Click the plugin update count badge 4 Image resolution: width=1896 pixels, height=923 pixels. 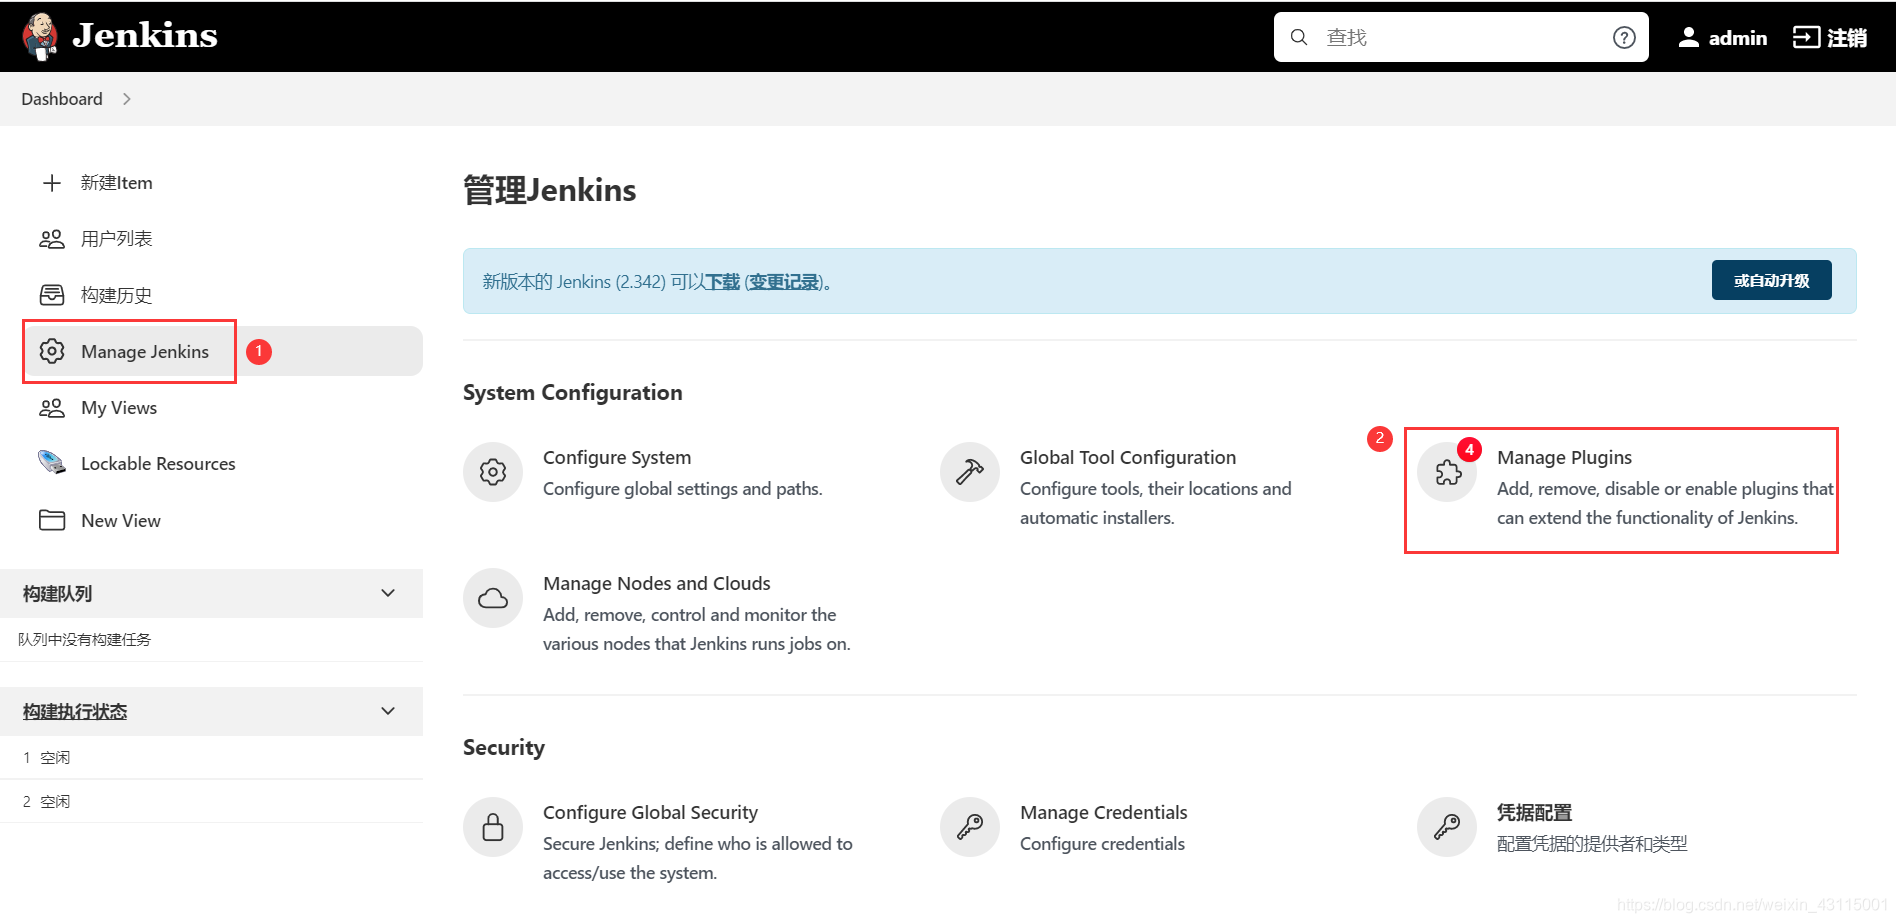tap(1469, 450)
